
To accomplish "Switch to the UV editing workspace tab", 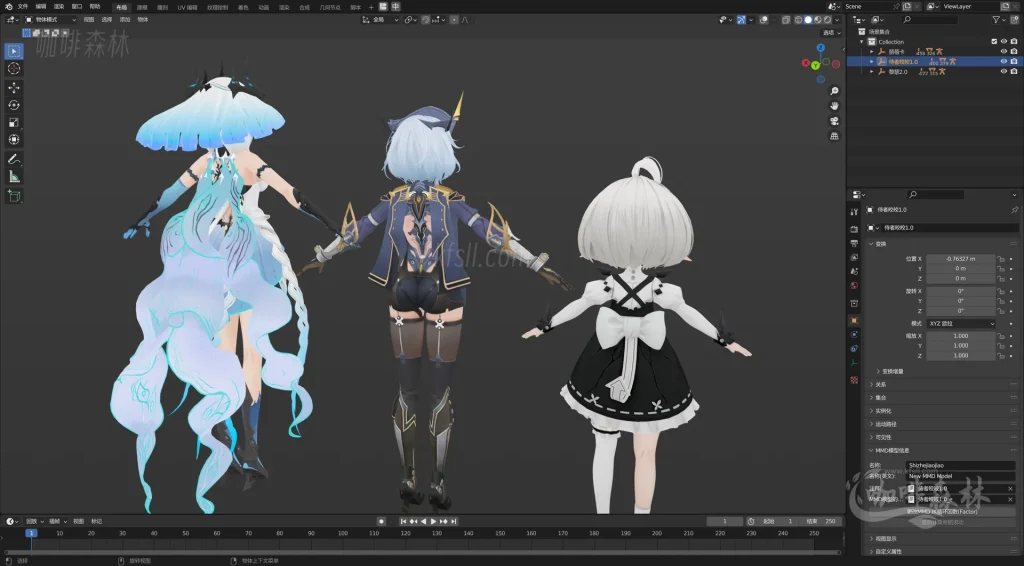I will point(187,7).
